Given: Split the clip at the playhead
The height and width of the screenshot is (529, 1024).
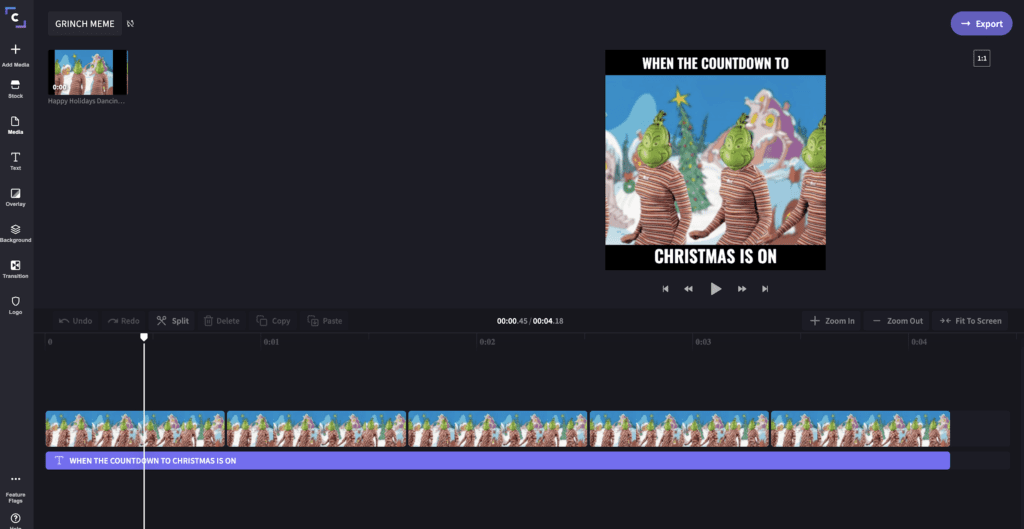Looking at the screenshot, I should [x=172, y=321].
